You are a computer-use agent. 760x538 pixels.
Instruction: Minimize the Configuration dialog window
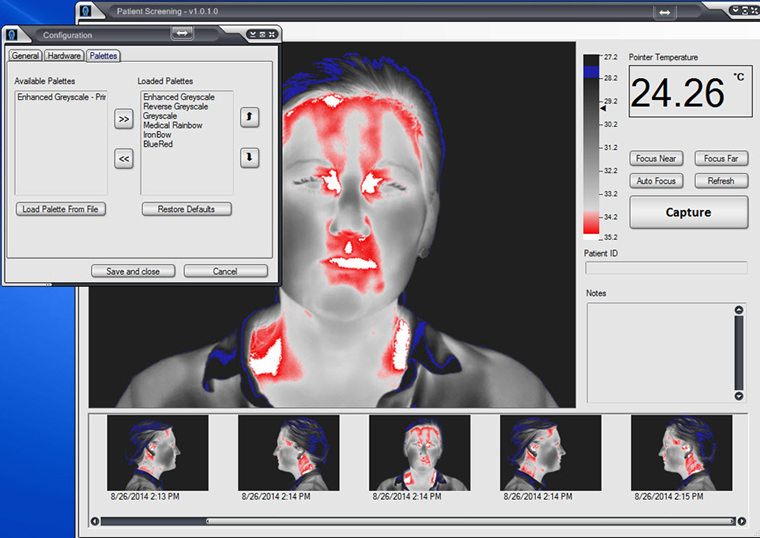pyautogui.click(x=253, y=34)
